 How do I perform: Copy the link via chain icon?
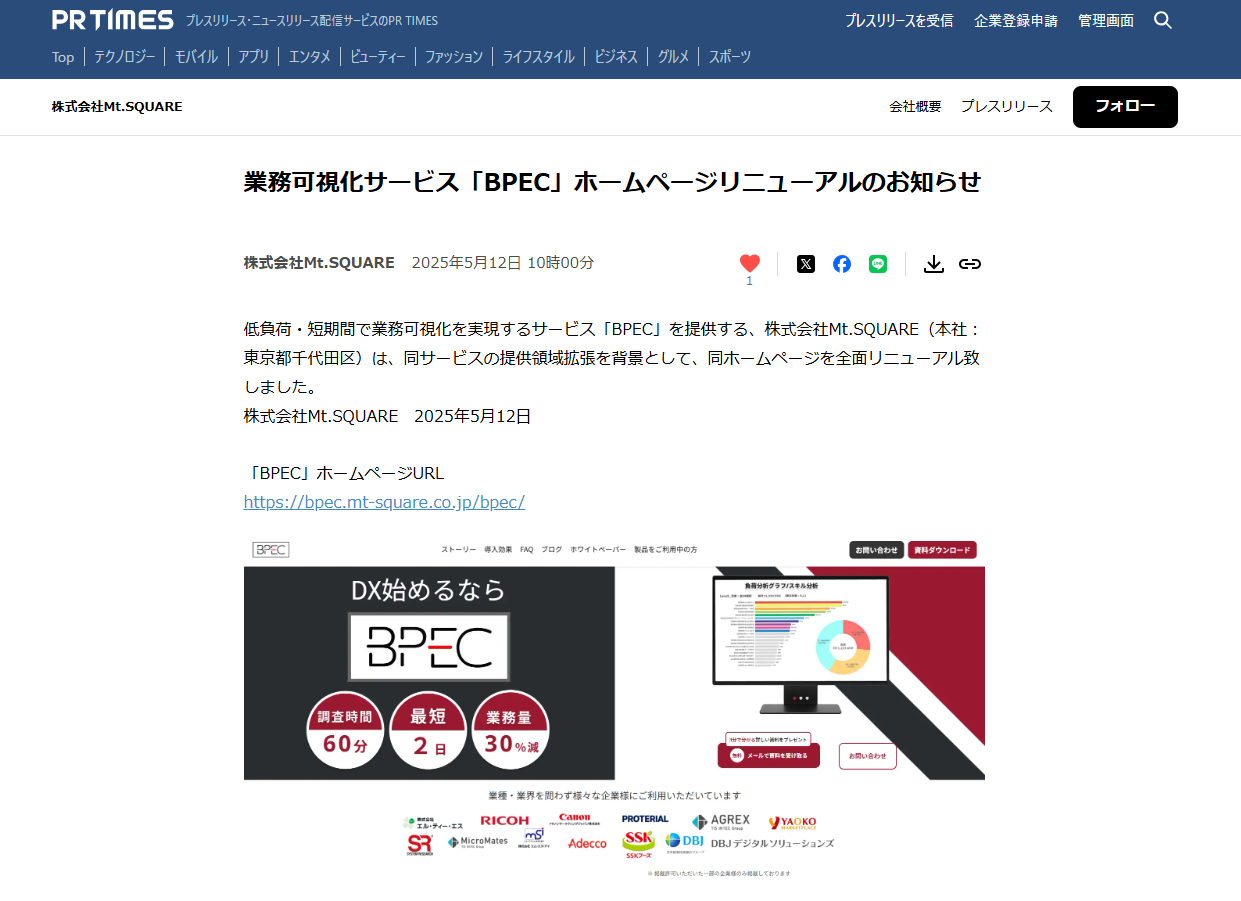click(970, 264)
